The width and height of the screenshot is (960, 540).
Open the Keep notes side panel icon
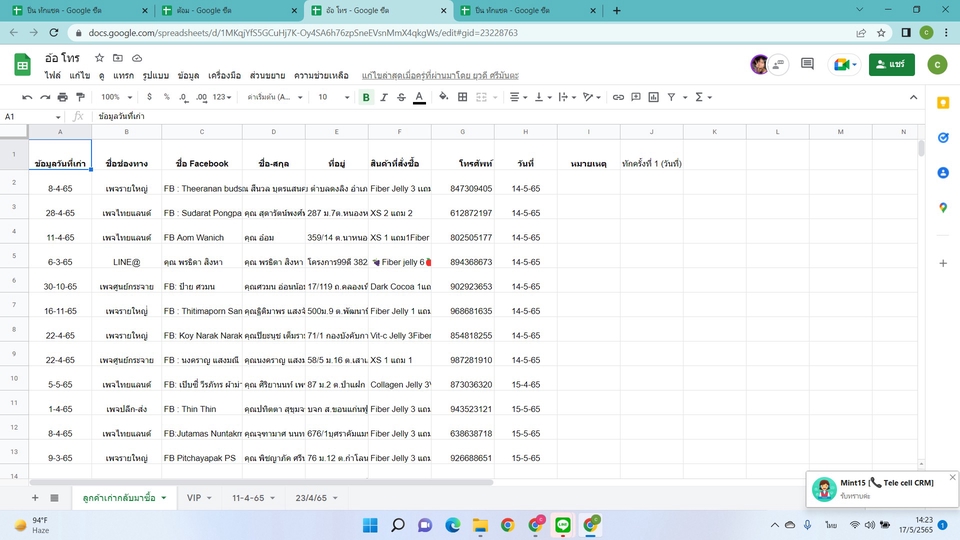(x=943, y=103)
